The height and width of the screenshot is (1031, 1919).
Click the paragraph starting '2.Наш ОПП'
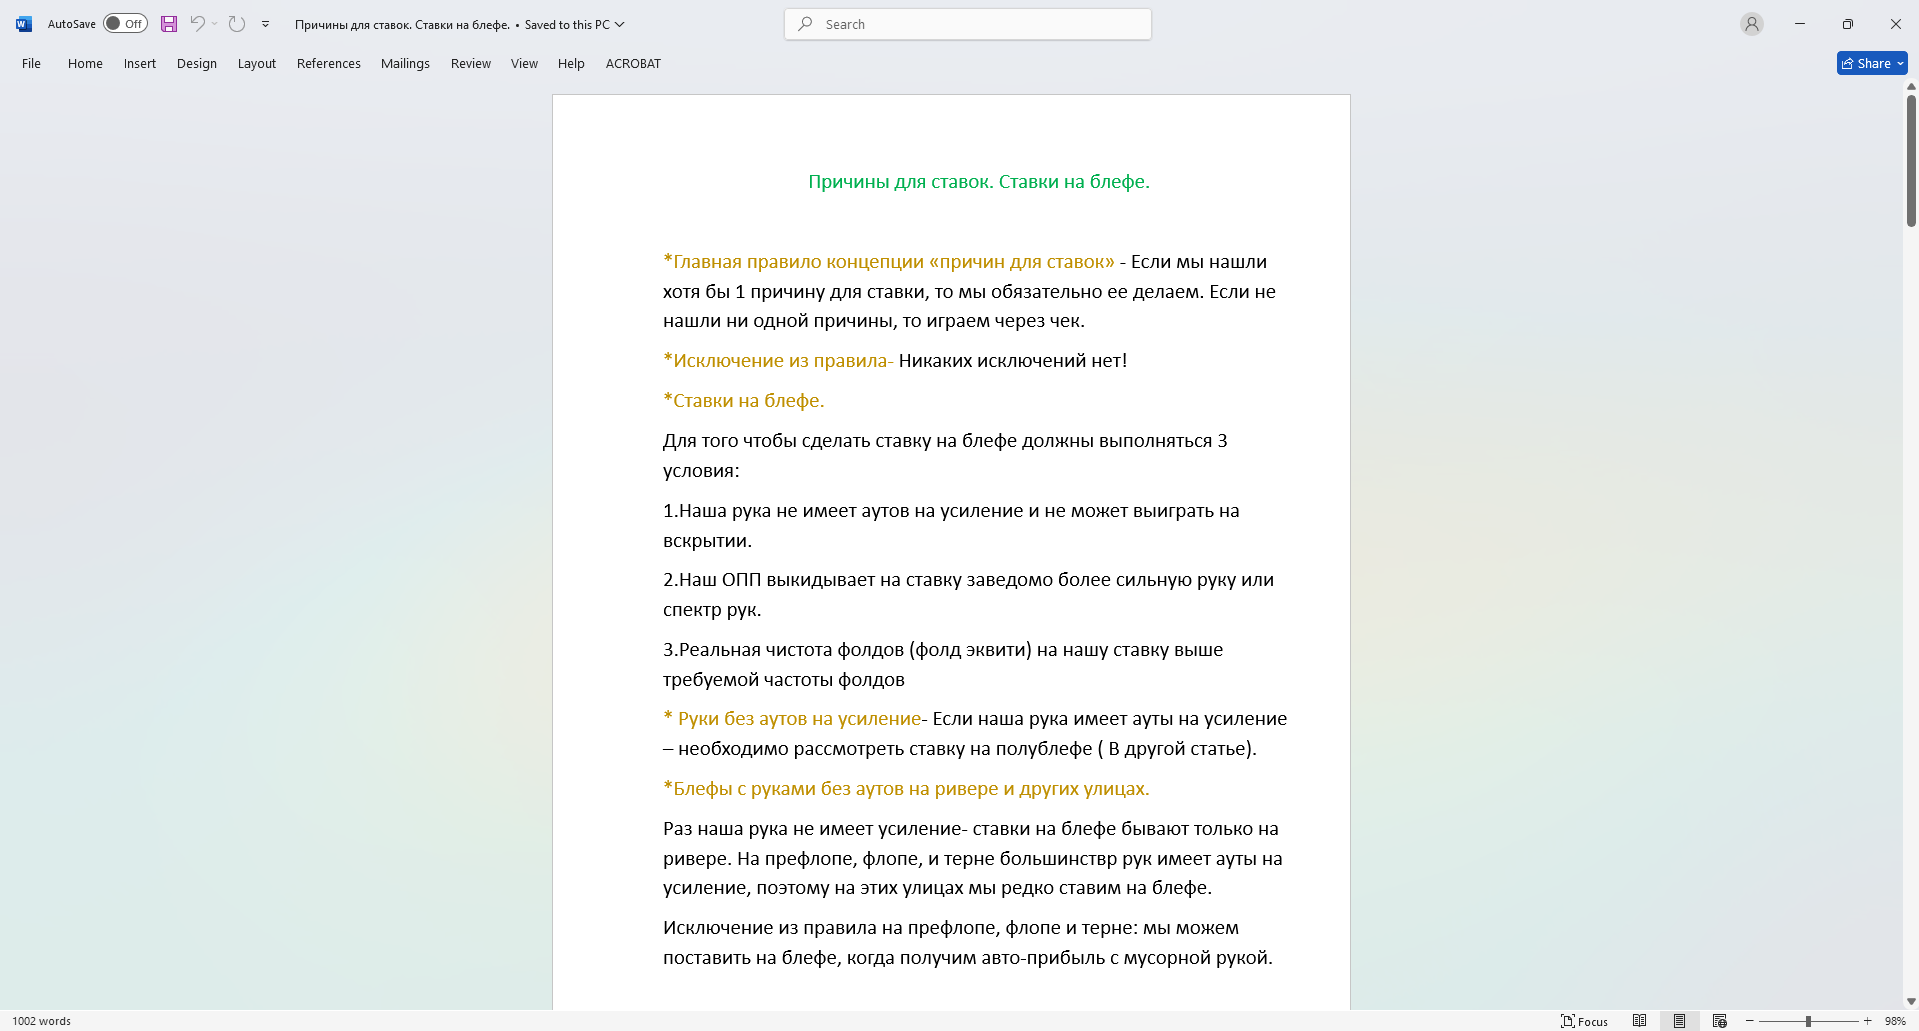coord(968,595)
